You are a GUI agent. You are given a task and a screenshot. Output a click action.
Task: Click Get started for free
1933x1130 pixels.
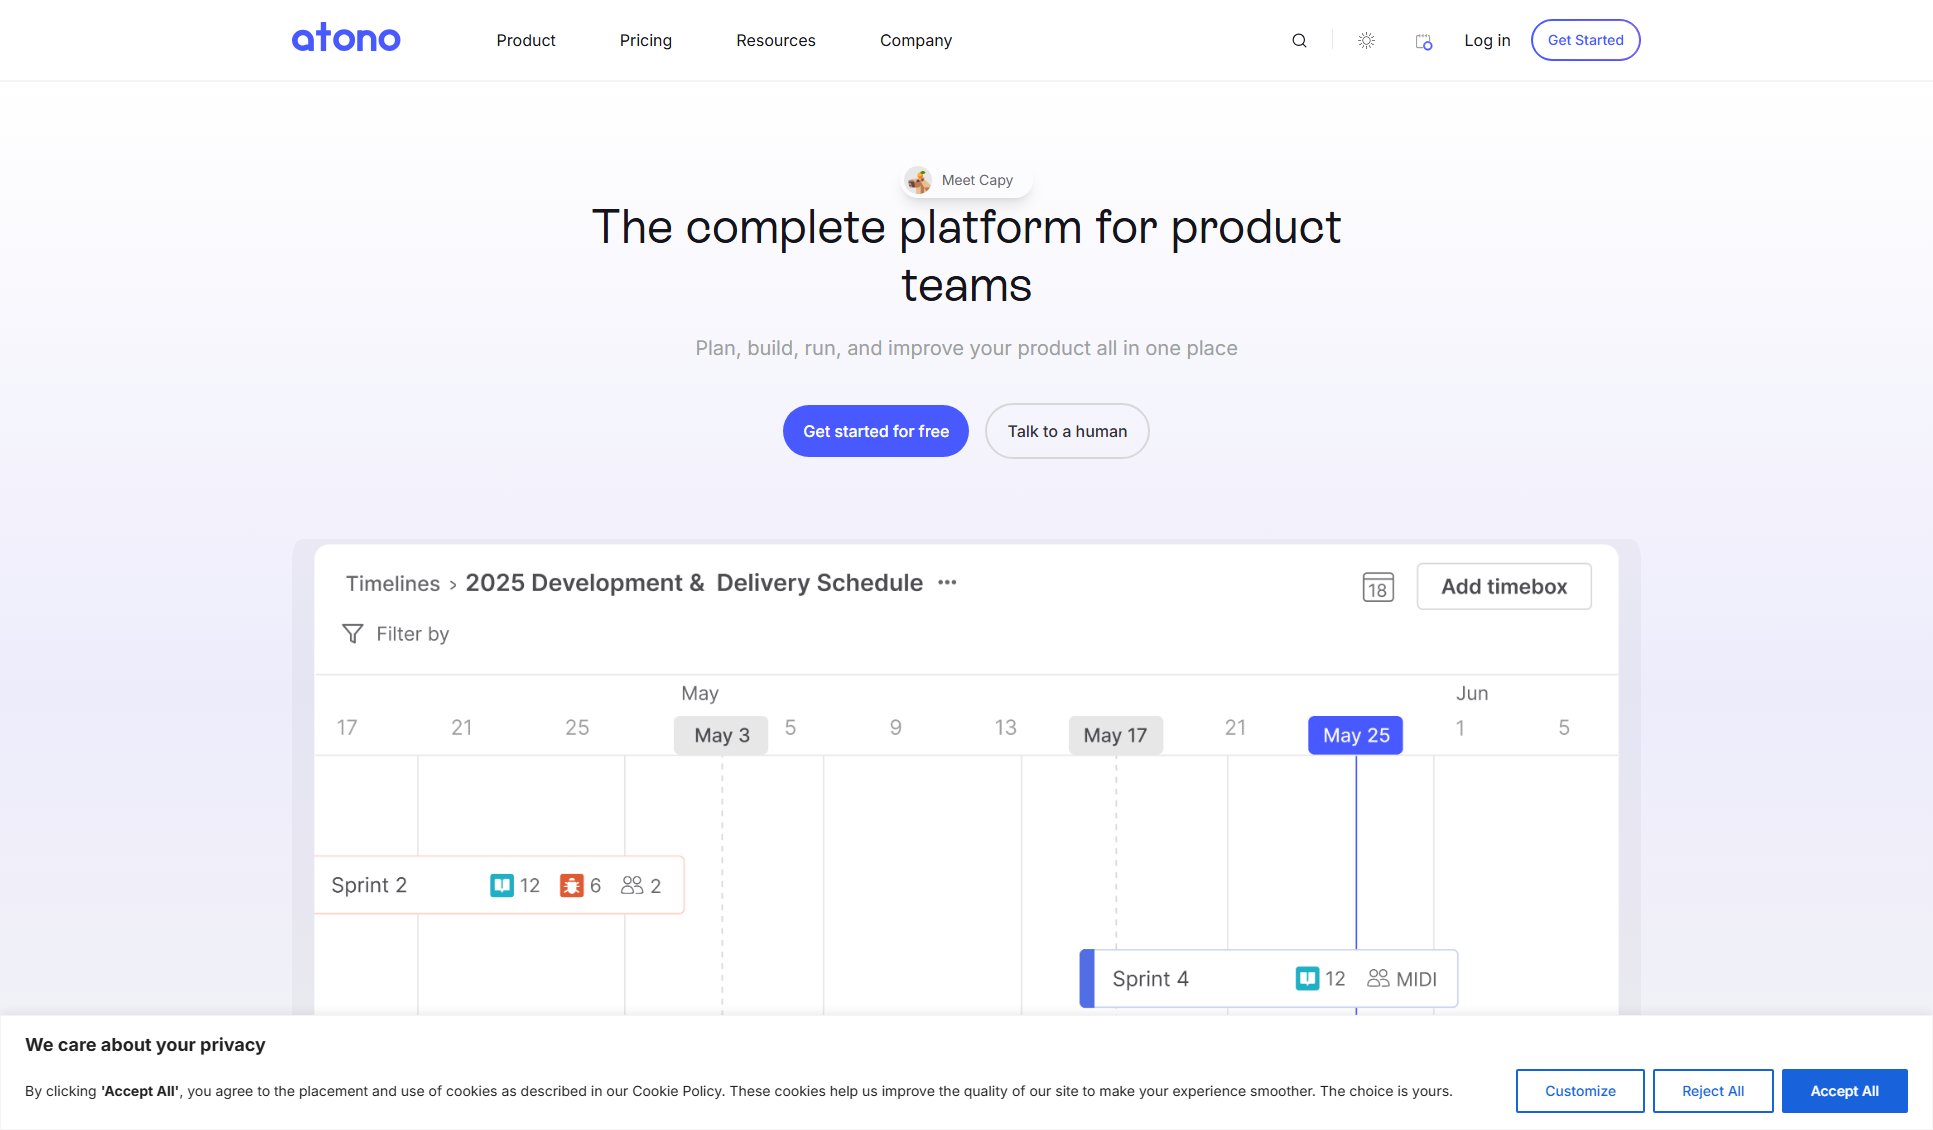(x=876, y=431)
